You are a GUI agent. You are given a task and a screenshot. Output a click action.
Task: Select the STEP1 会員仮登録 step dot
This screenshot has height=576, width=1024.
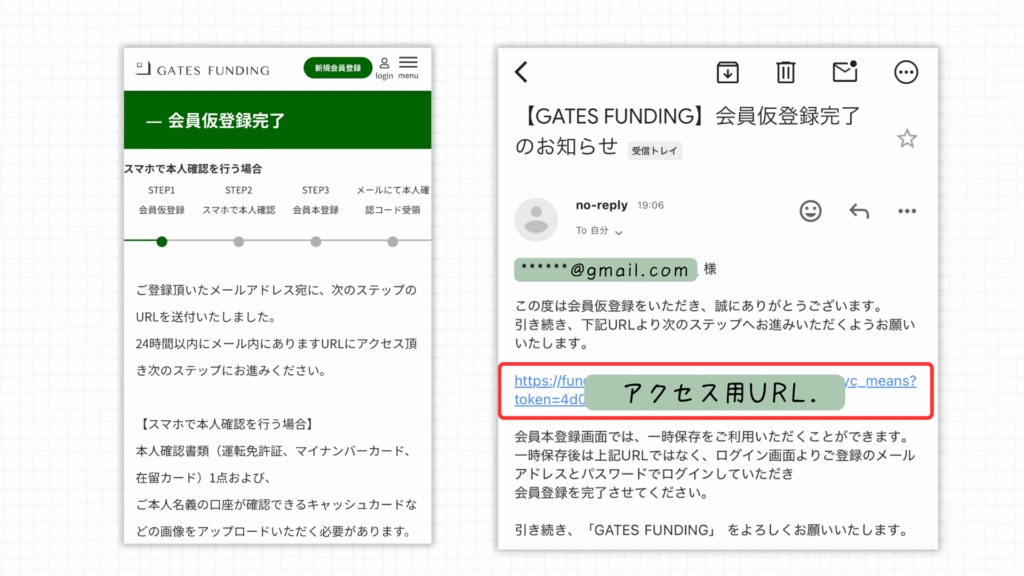click(x=162, y=242)
